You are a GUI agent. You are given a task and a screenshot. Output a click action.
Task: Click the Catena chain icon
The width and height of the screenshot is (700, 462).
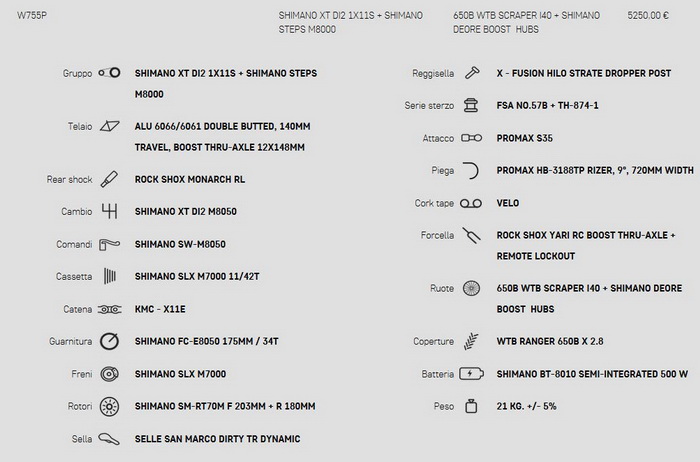(x=109, y=309)
